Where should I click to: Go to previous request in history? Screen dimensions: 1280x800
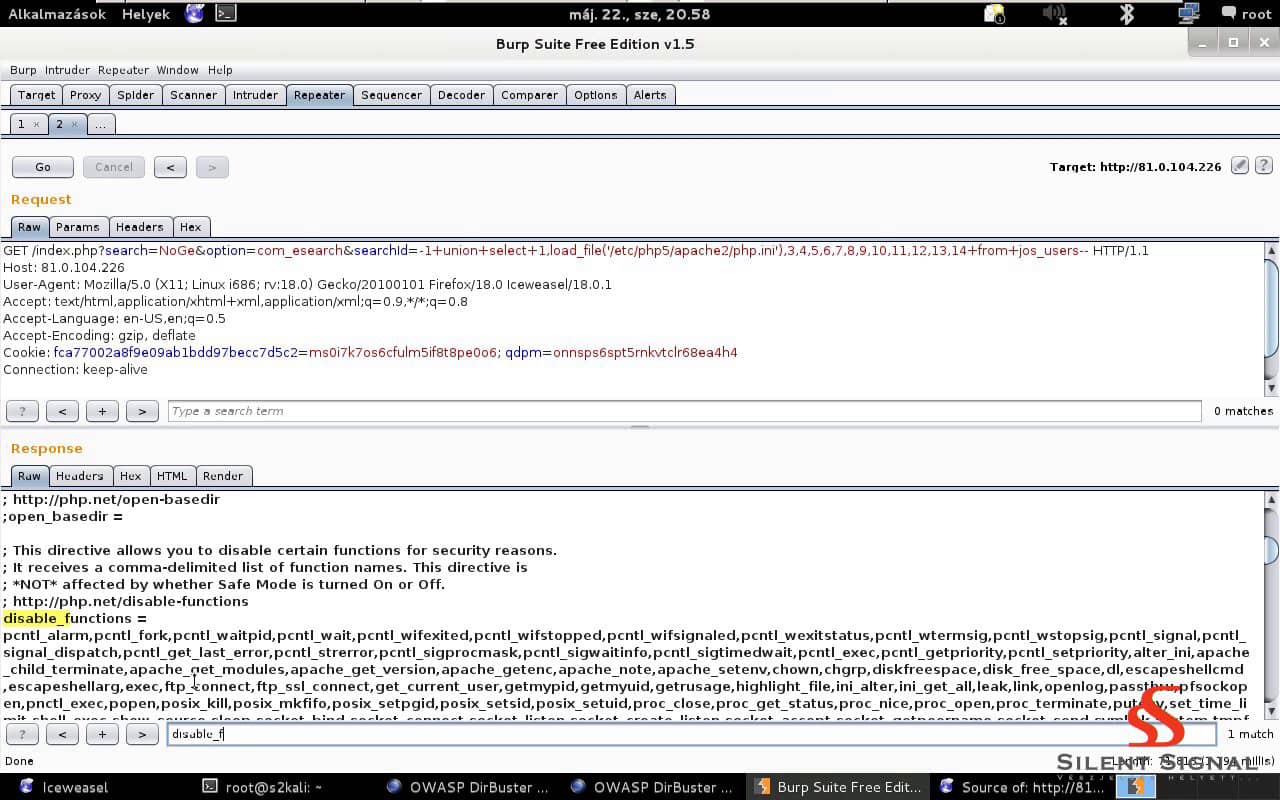tap(170, 167)
